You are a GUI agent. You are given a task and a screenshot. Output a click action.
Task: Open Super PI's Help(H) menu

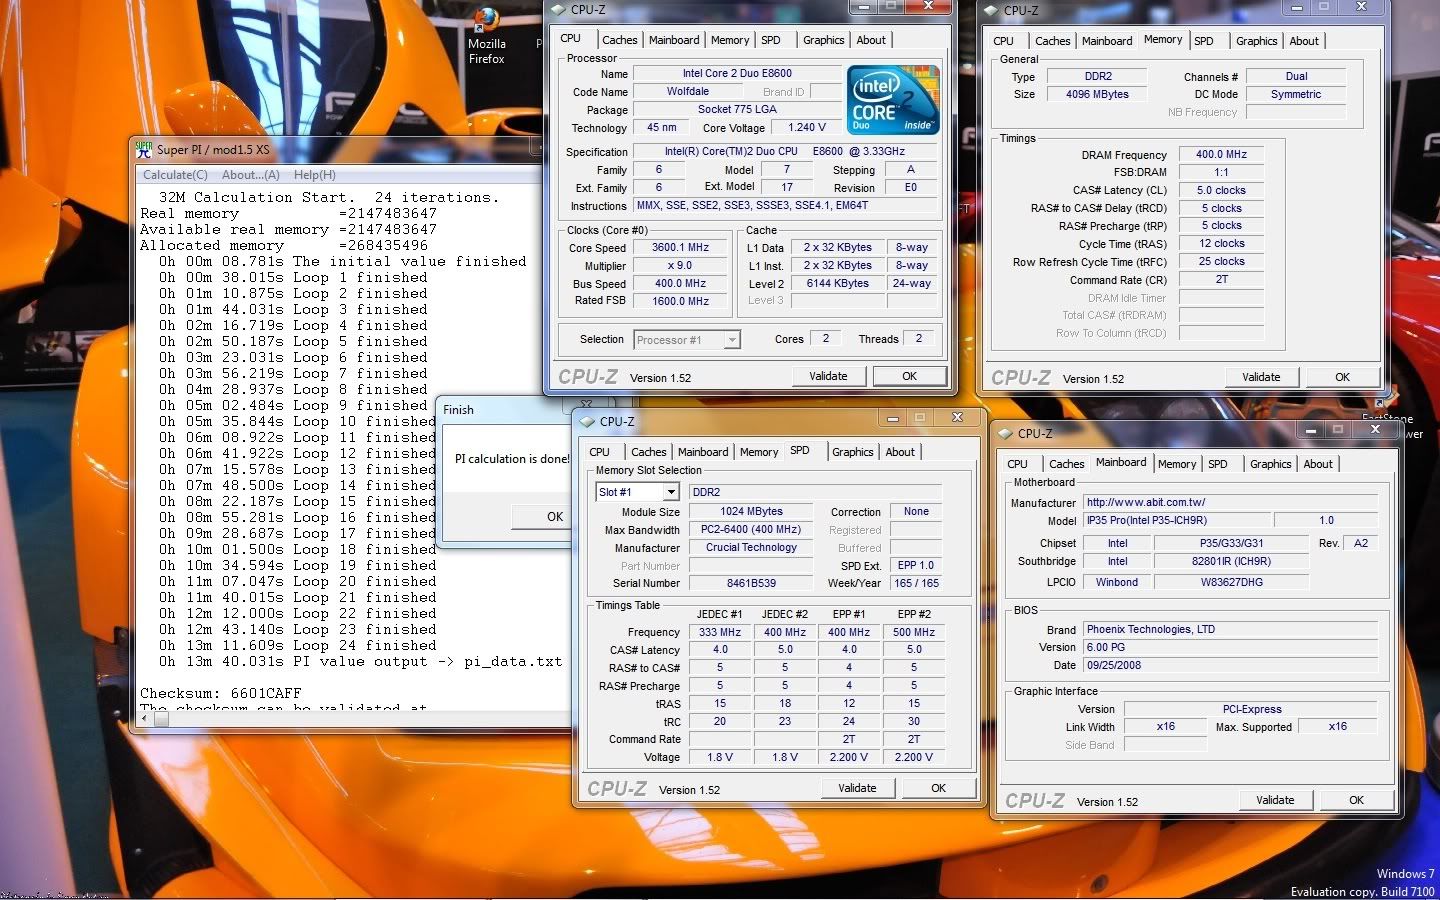click(314, 175)
